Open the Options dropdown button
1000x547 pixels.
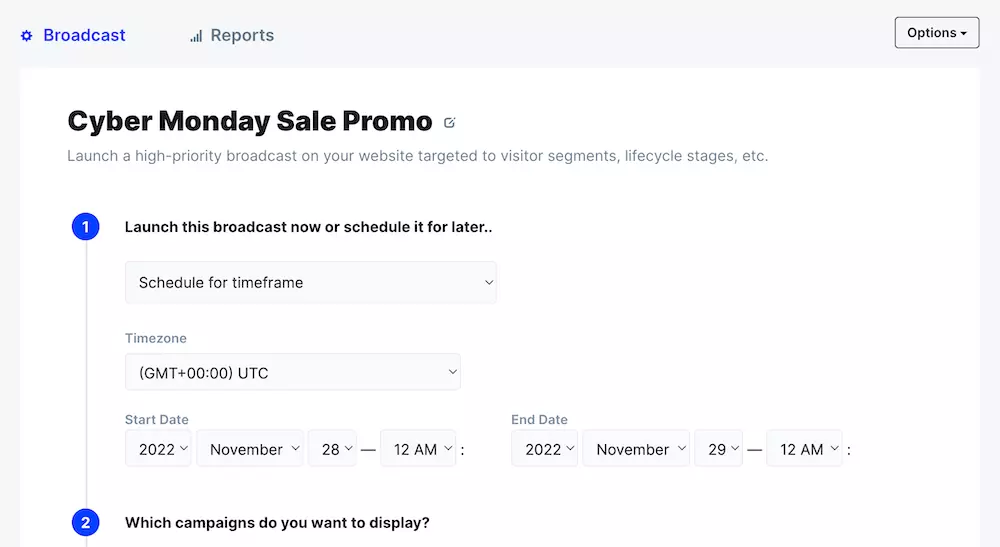tap(936, 33)
